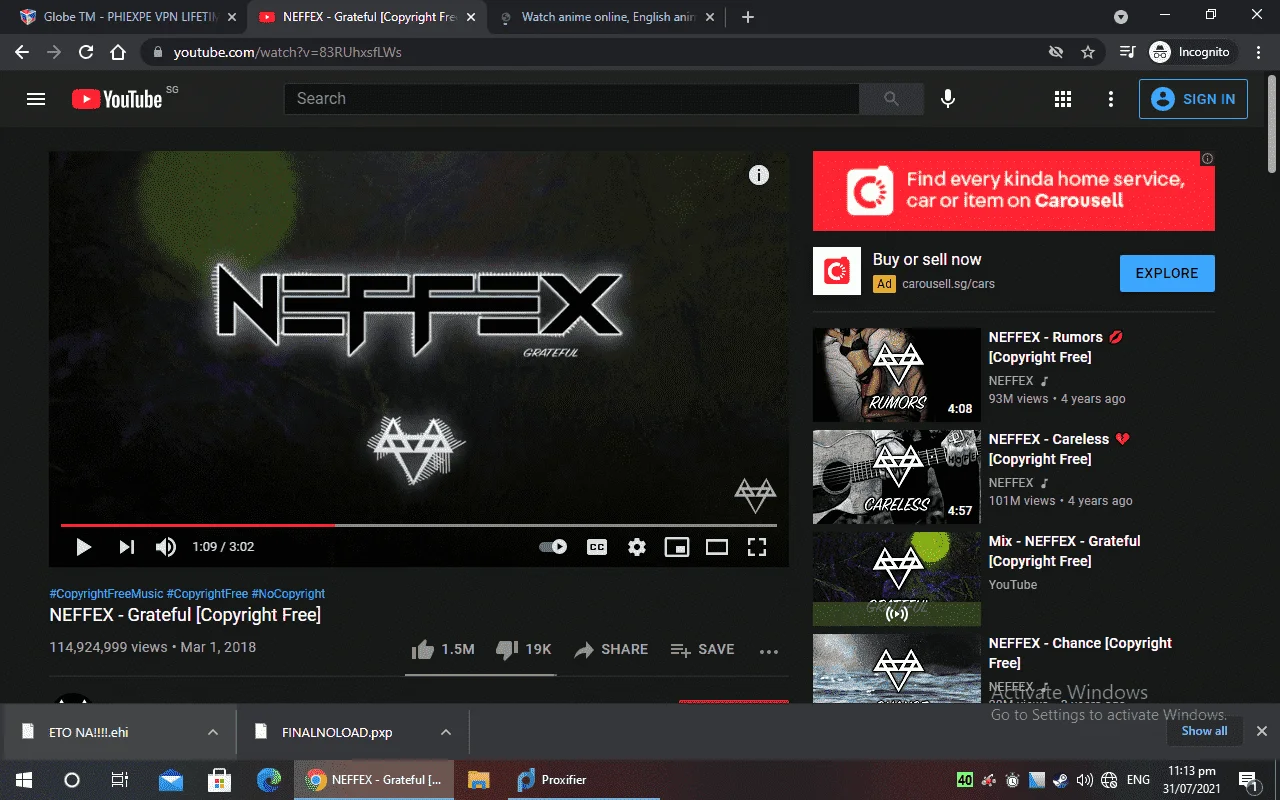Open the Windows Start menu
The image size is (1280, 800).
[24, 780]
